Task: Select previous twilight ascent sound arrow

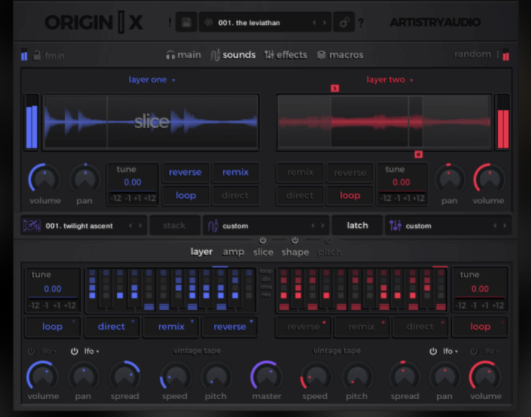Action: 130,226
